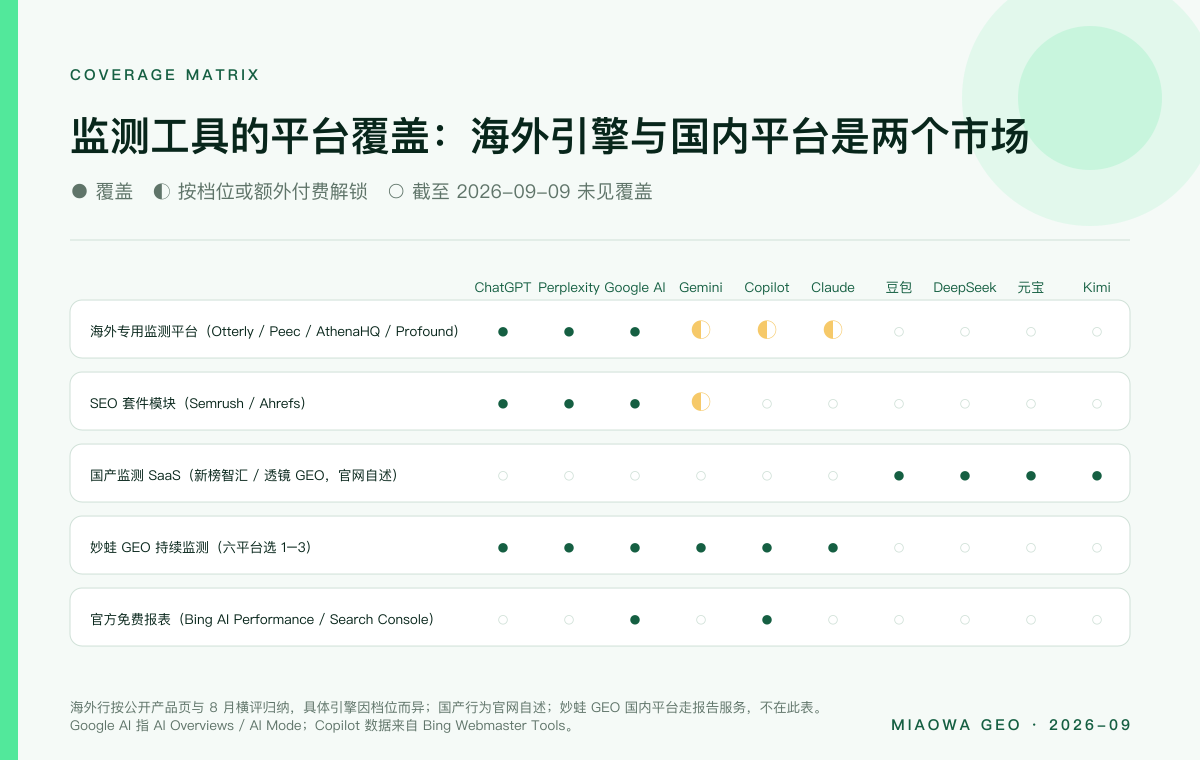Screen dimensions: 1200x760
Task: Click the COVERAGE MATRIX heading
Action: [165, 75]
